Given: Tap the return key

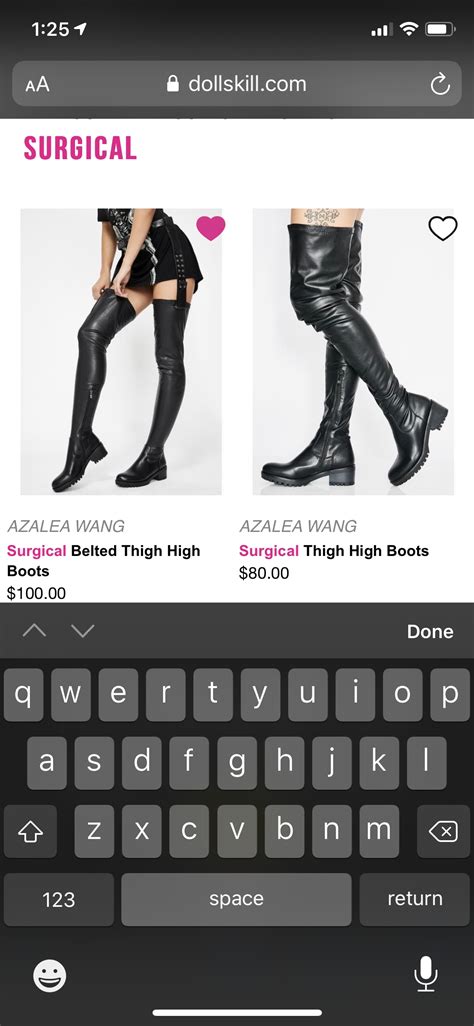Looking at the screenshot, I should [414, 900].
